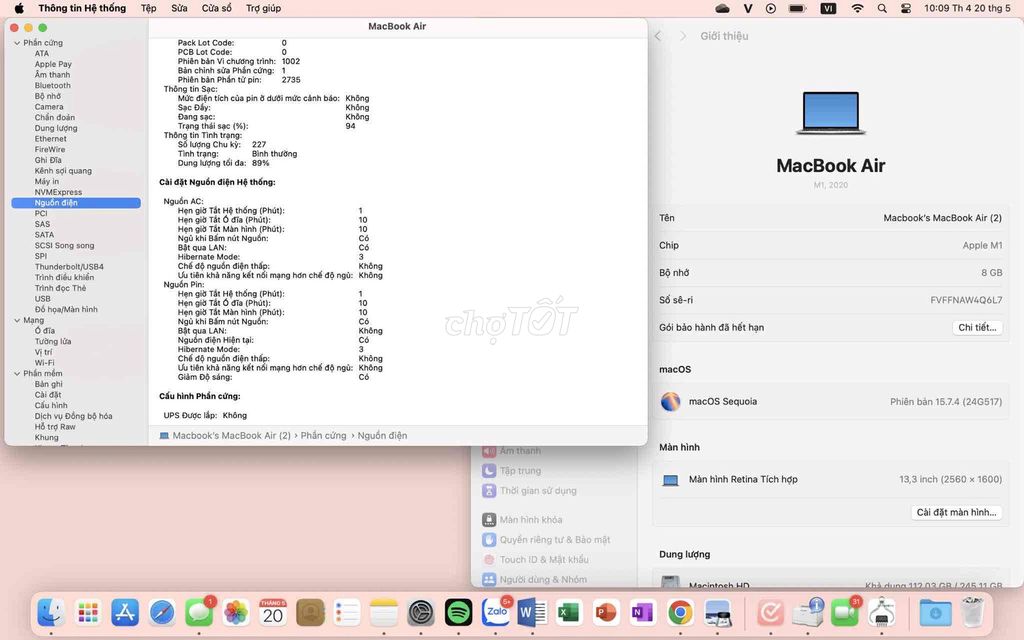The width and height of the screenshot is (1024, 640).
Task: Open Microsoft Word from the dock
Action: (x=532, y=613)
